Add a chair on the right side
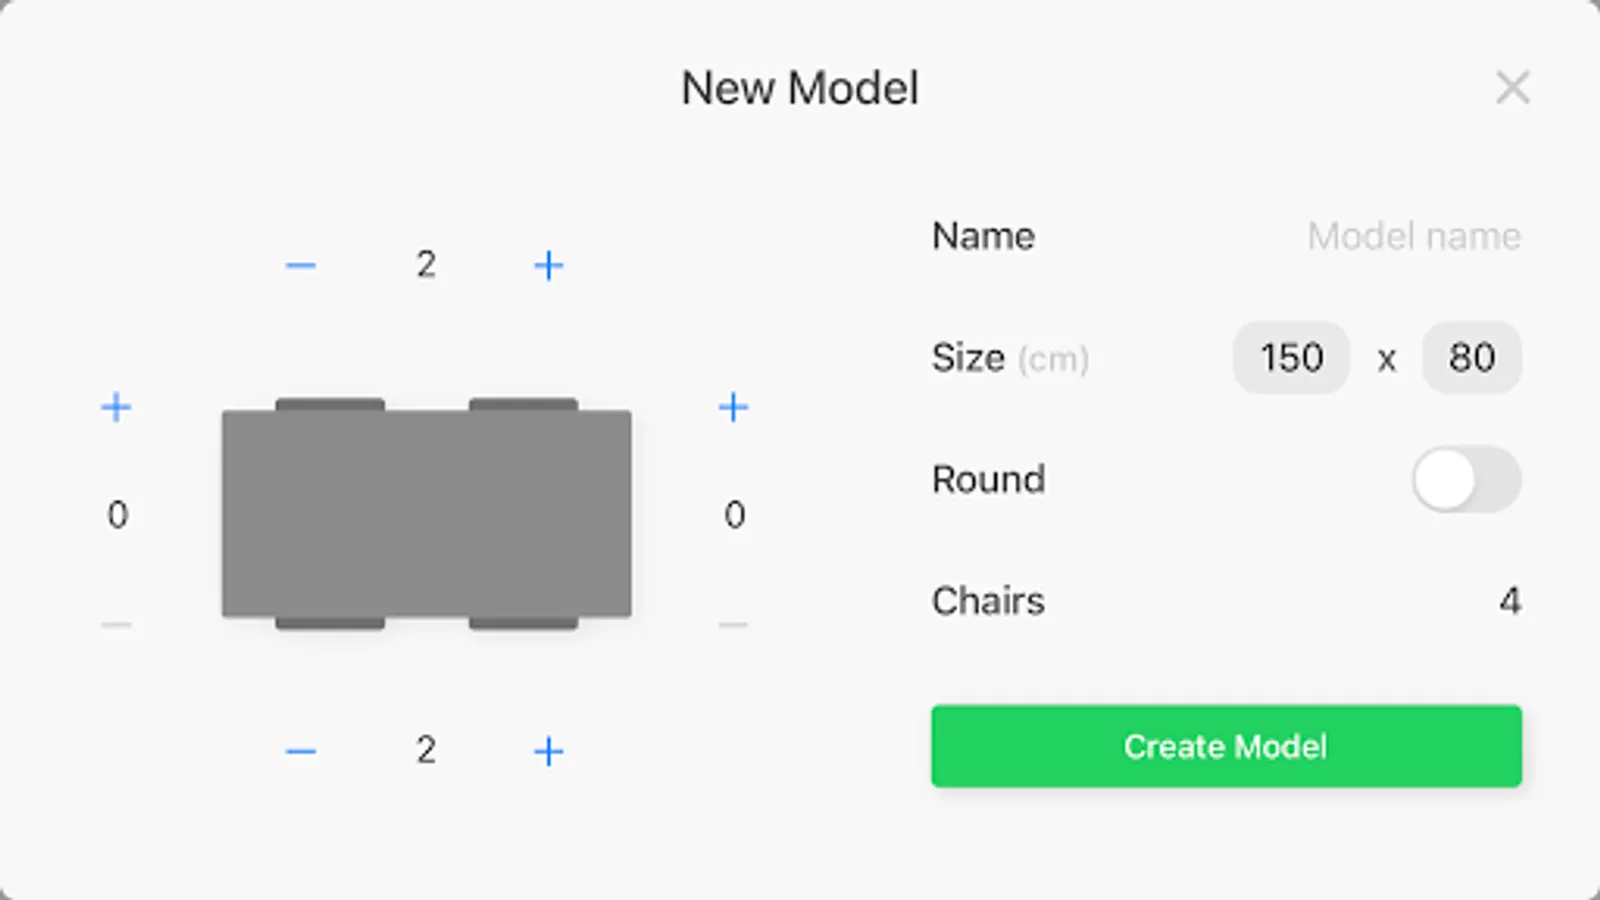1600x900 pixels. tap(733, 407)
